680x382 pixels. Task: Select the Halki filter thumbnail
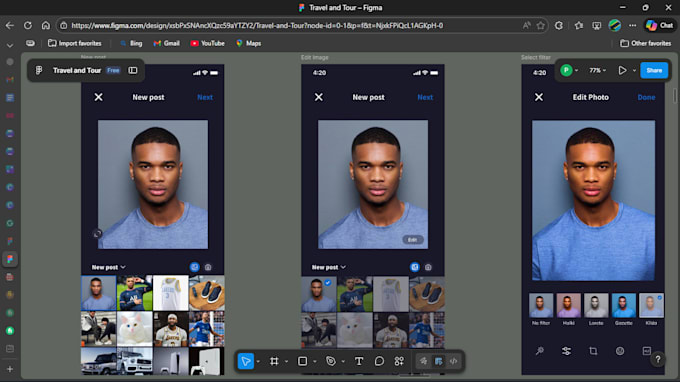(x=569, y=306)
